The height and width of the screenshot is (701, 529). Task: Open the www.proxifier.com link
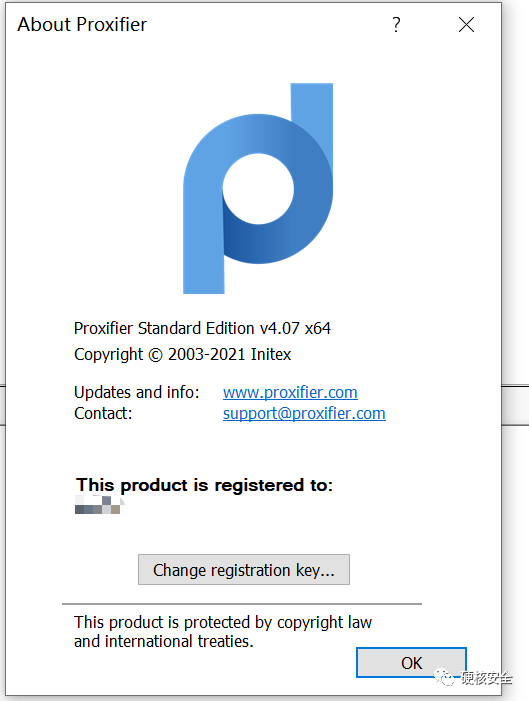[x=290, y=393]
